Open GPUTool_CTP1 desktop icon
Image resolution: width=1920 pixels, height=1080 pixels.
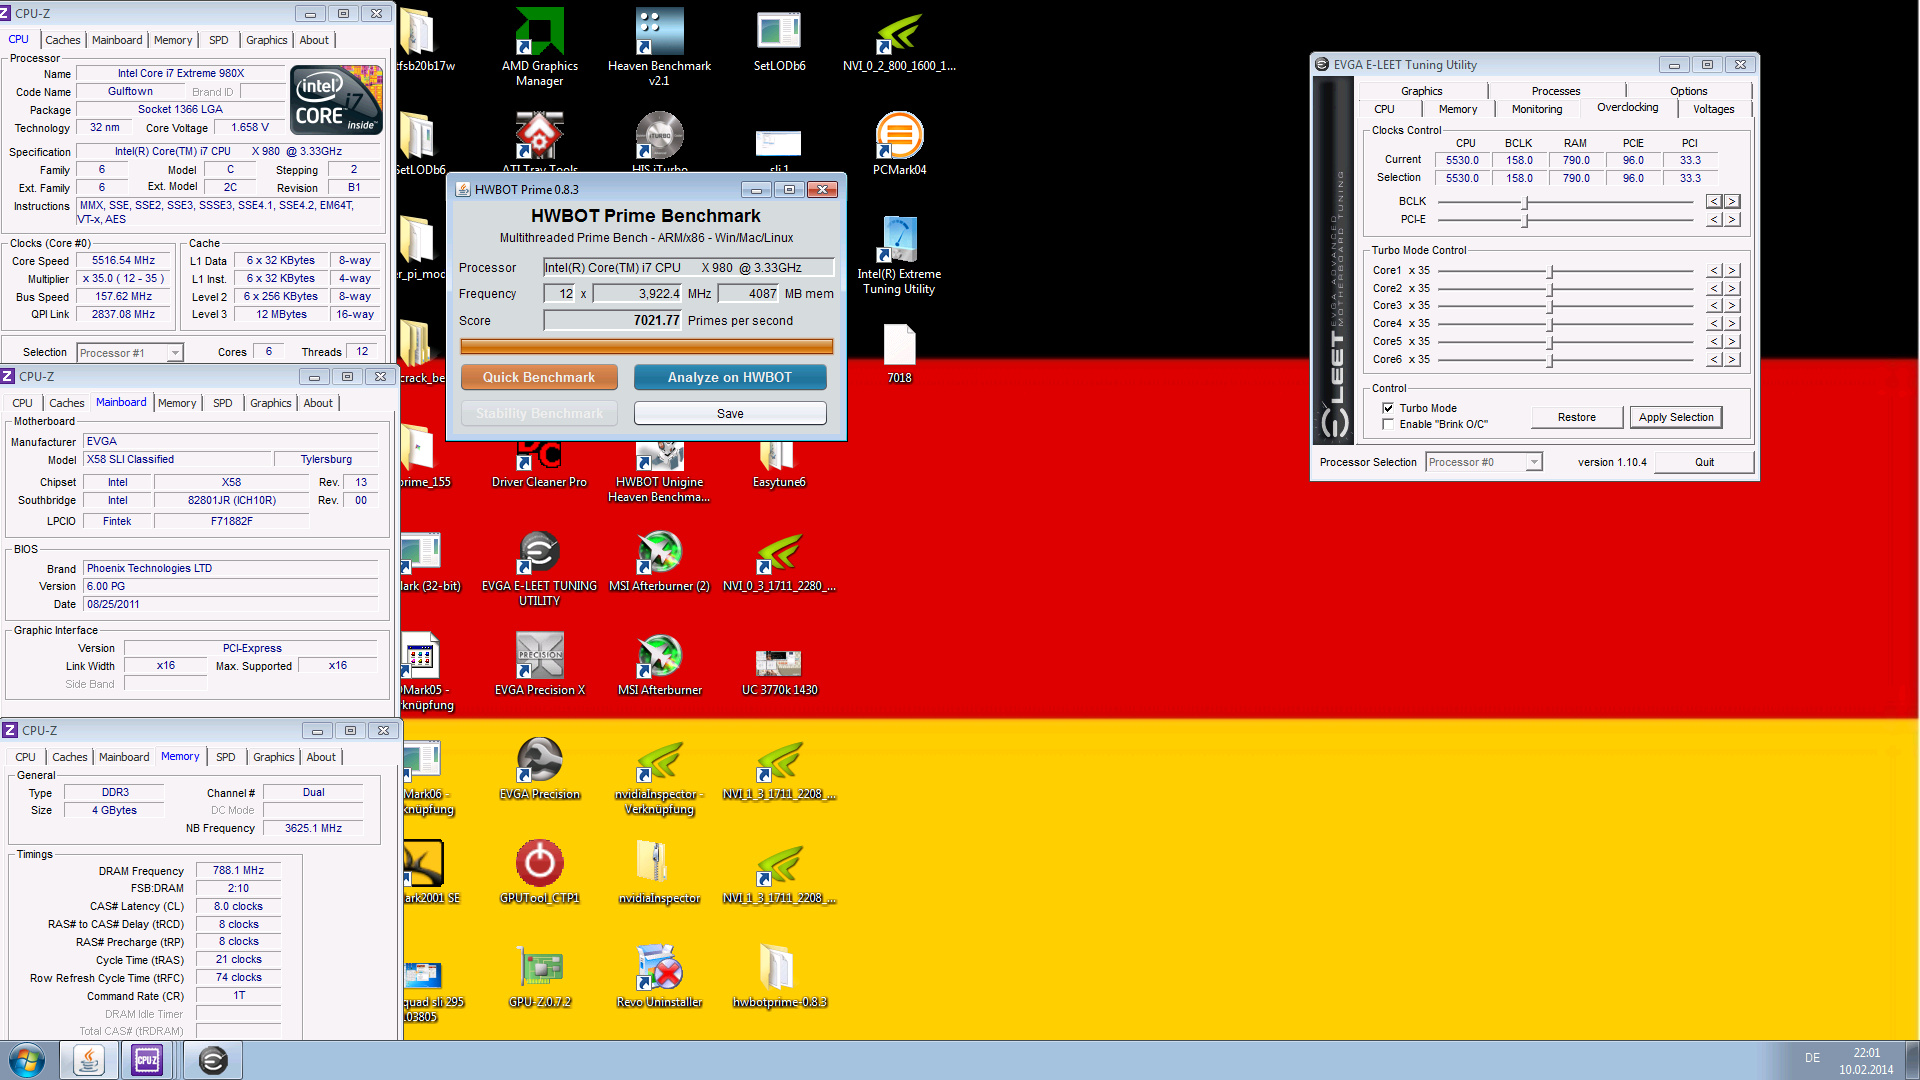[539, 873]
